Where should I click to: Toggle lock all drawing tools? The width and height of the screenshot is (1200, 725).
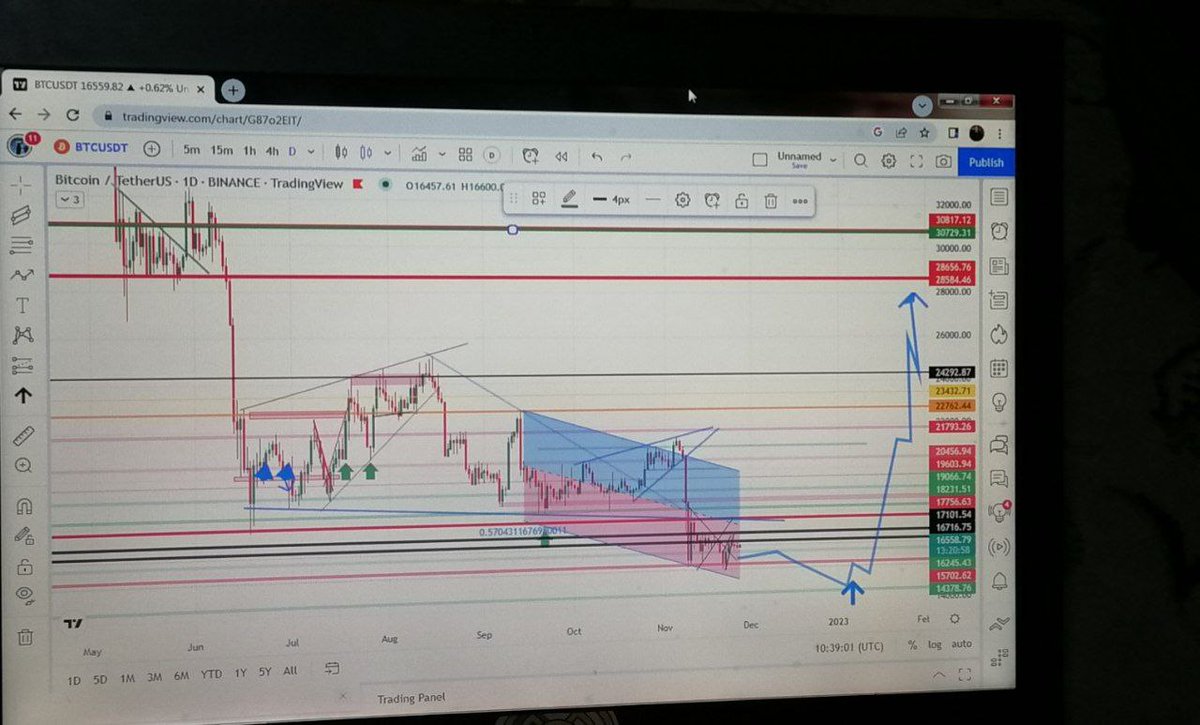tap(24, 567)
